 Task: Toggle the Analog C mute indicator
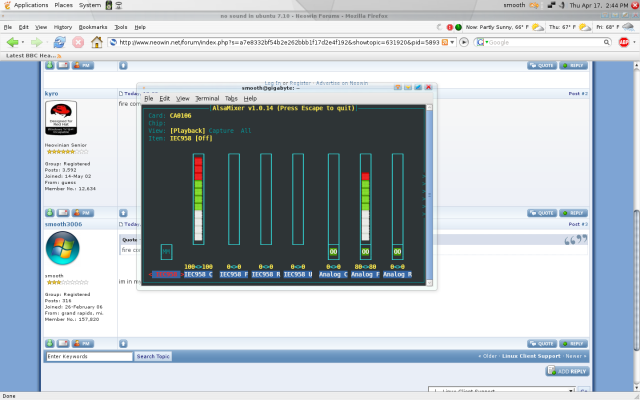tap(333, 252)
